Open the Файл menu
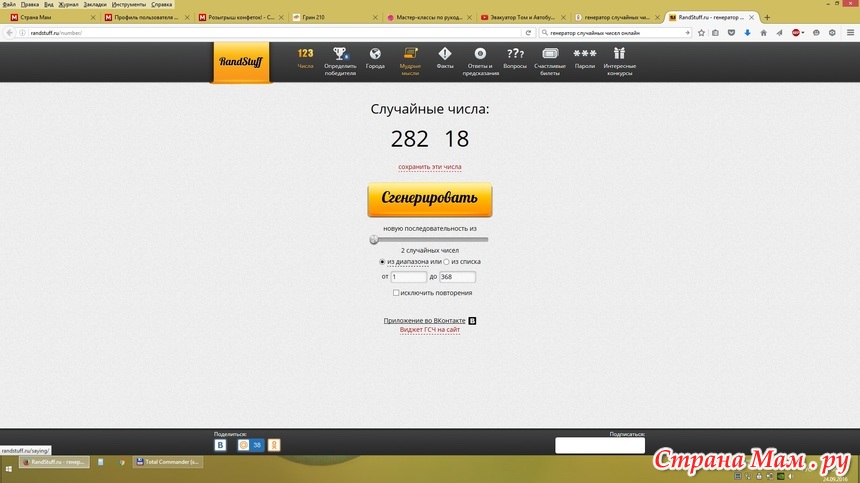860x483 pixels. click(9, 4)
